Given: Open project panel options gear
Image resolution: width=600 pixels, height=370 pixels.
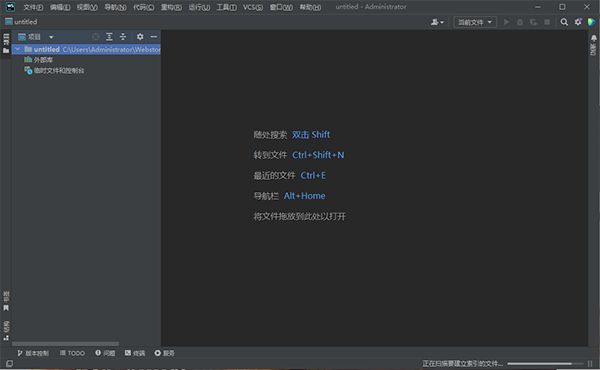Looking at the screenshot, I should pyautogui.click(x=140, y=37).
